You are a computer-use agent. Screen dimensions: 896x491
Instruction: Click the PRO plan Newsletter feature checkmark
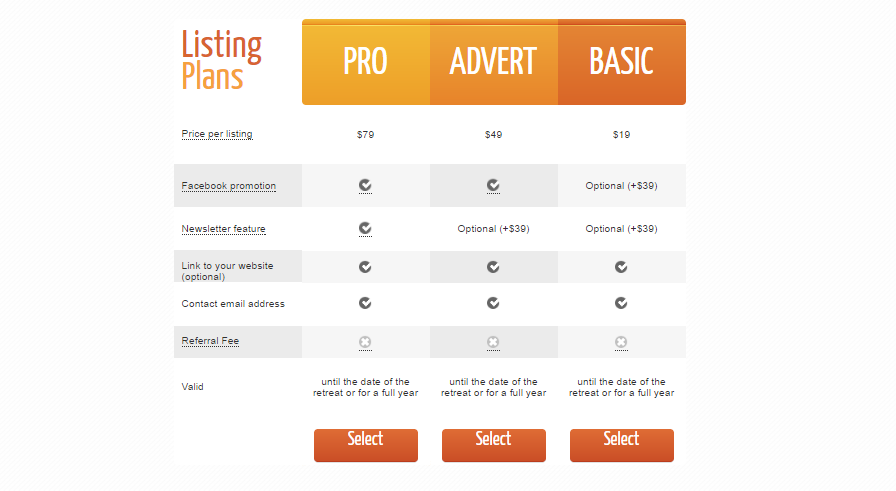pyautogui.click(x=365, y=228)
